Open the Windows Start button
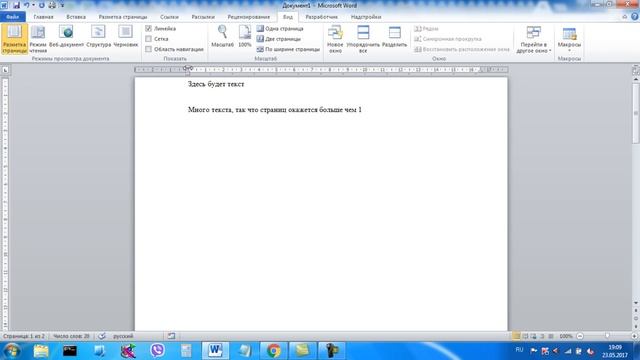Screen dimensions: 640x360 (x=11, y=351)
